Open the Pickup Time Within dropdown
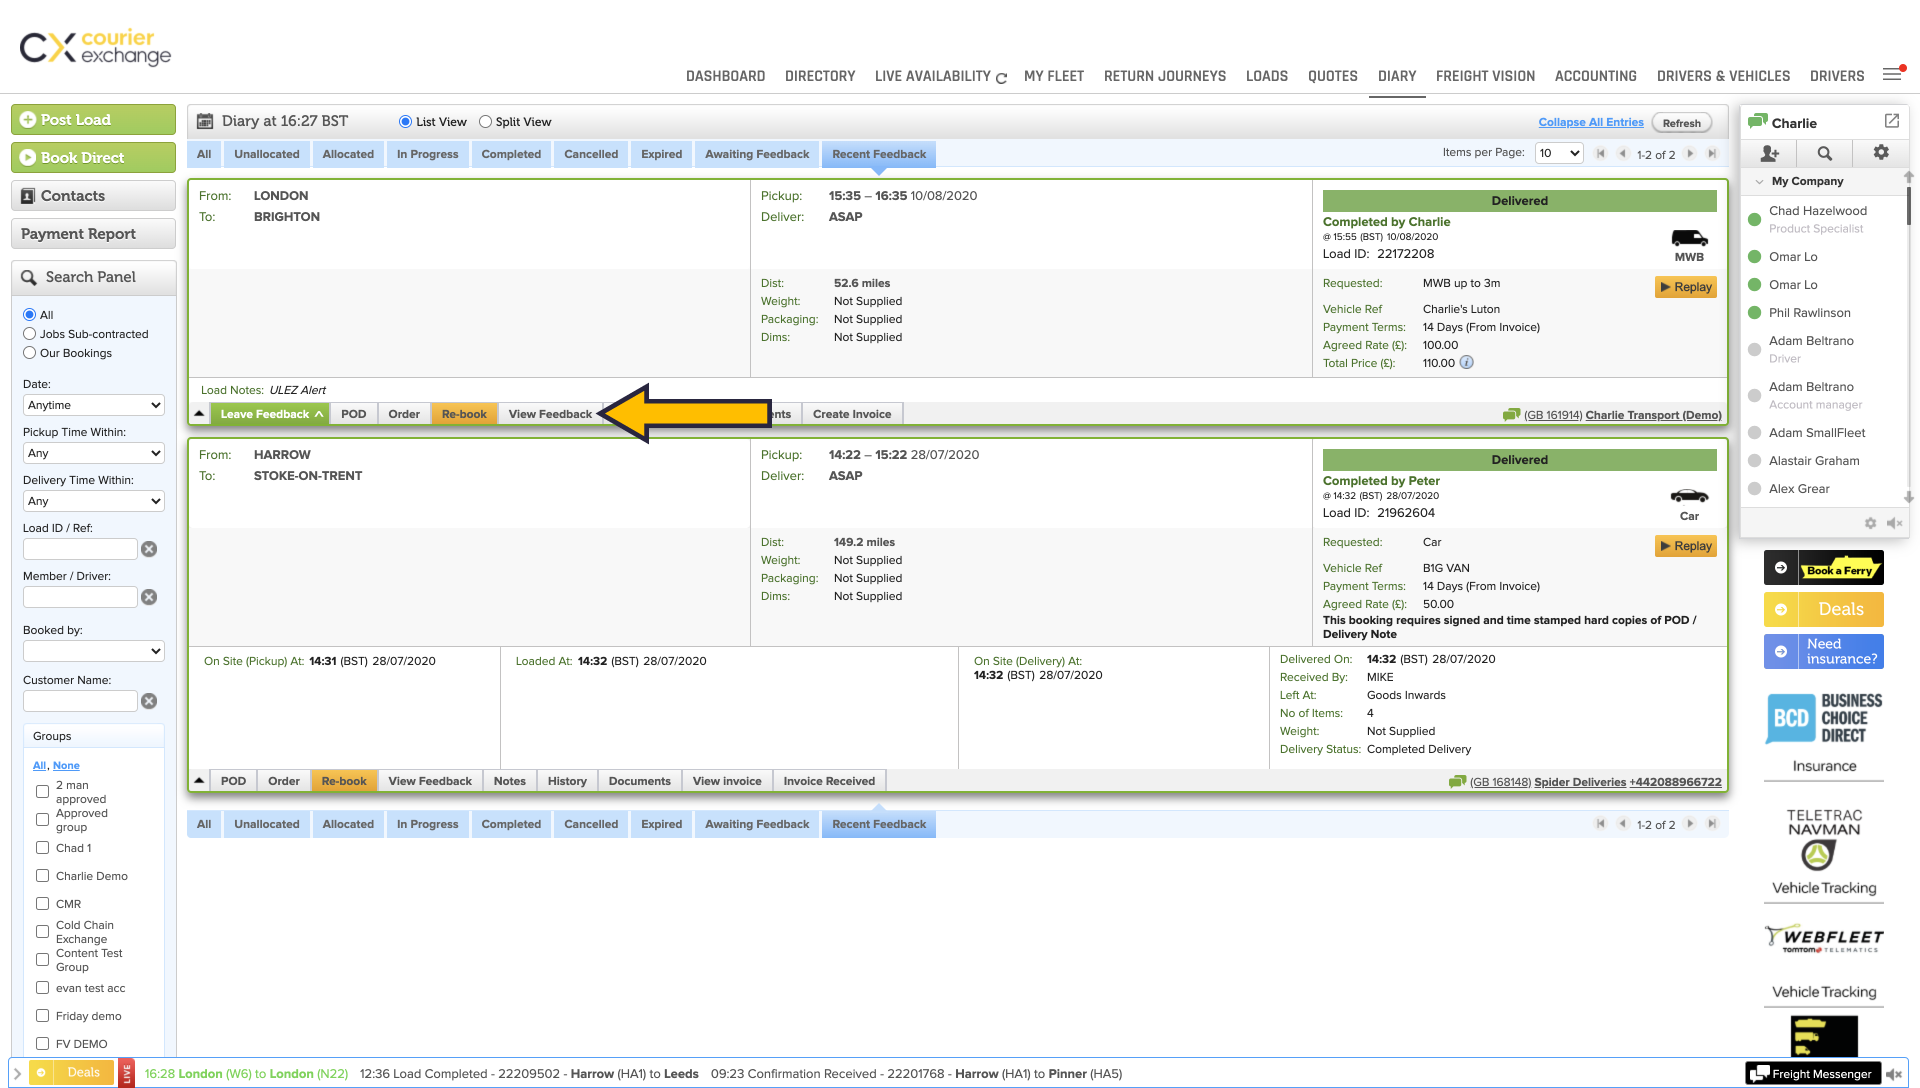 pos(94,453)
